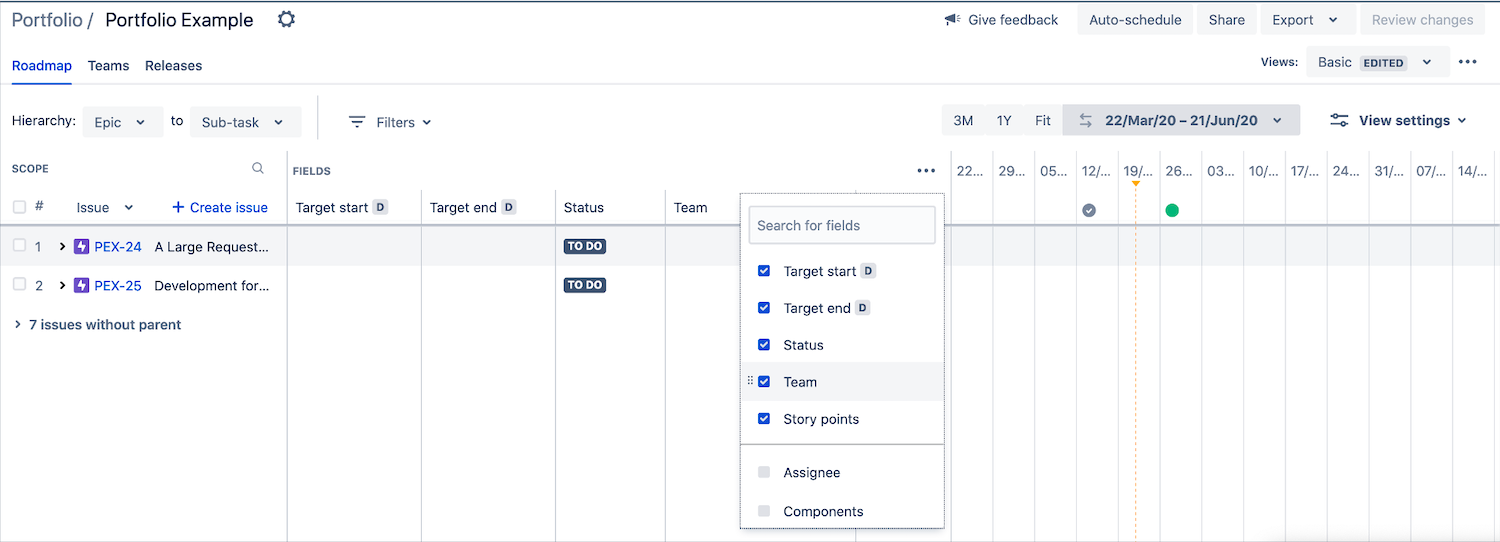Screen dimensions: 1500x542
Task: Select the row 2 PEX-25 checkbox
Action: click(19, 284)
